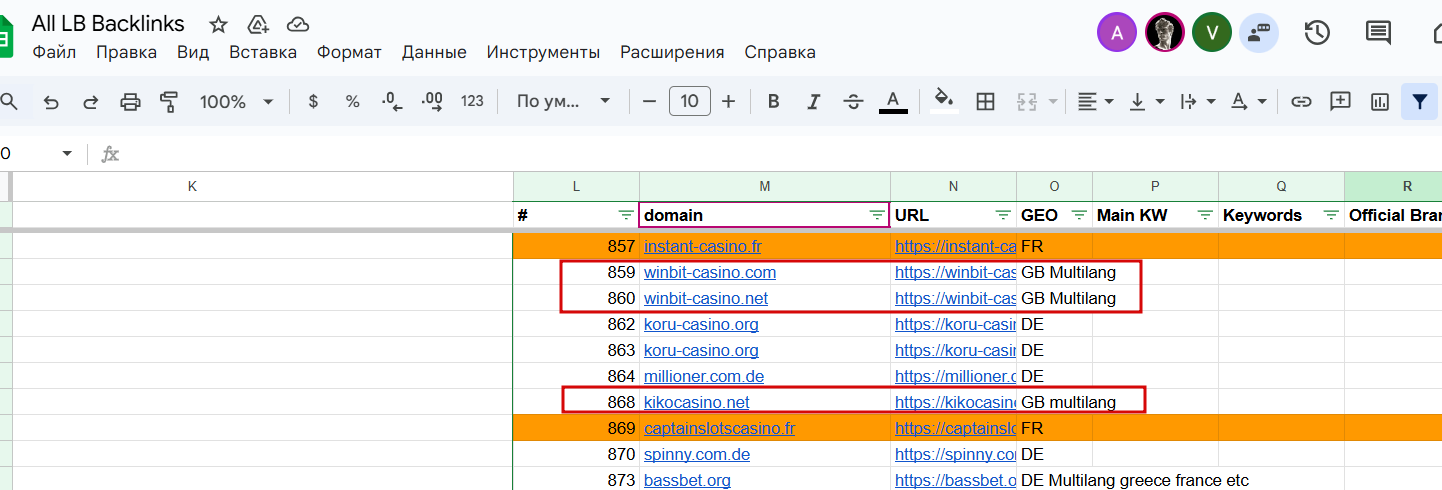Open the text rotation dropdown
This screenshot has width=1442, height=490.
(x=1248, y=101)
